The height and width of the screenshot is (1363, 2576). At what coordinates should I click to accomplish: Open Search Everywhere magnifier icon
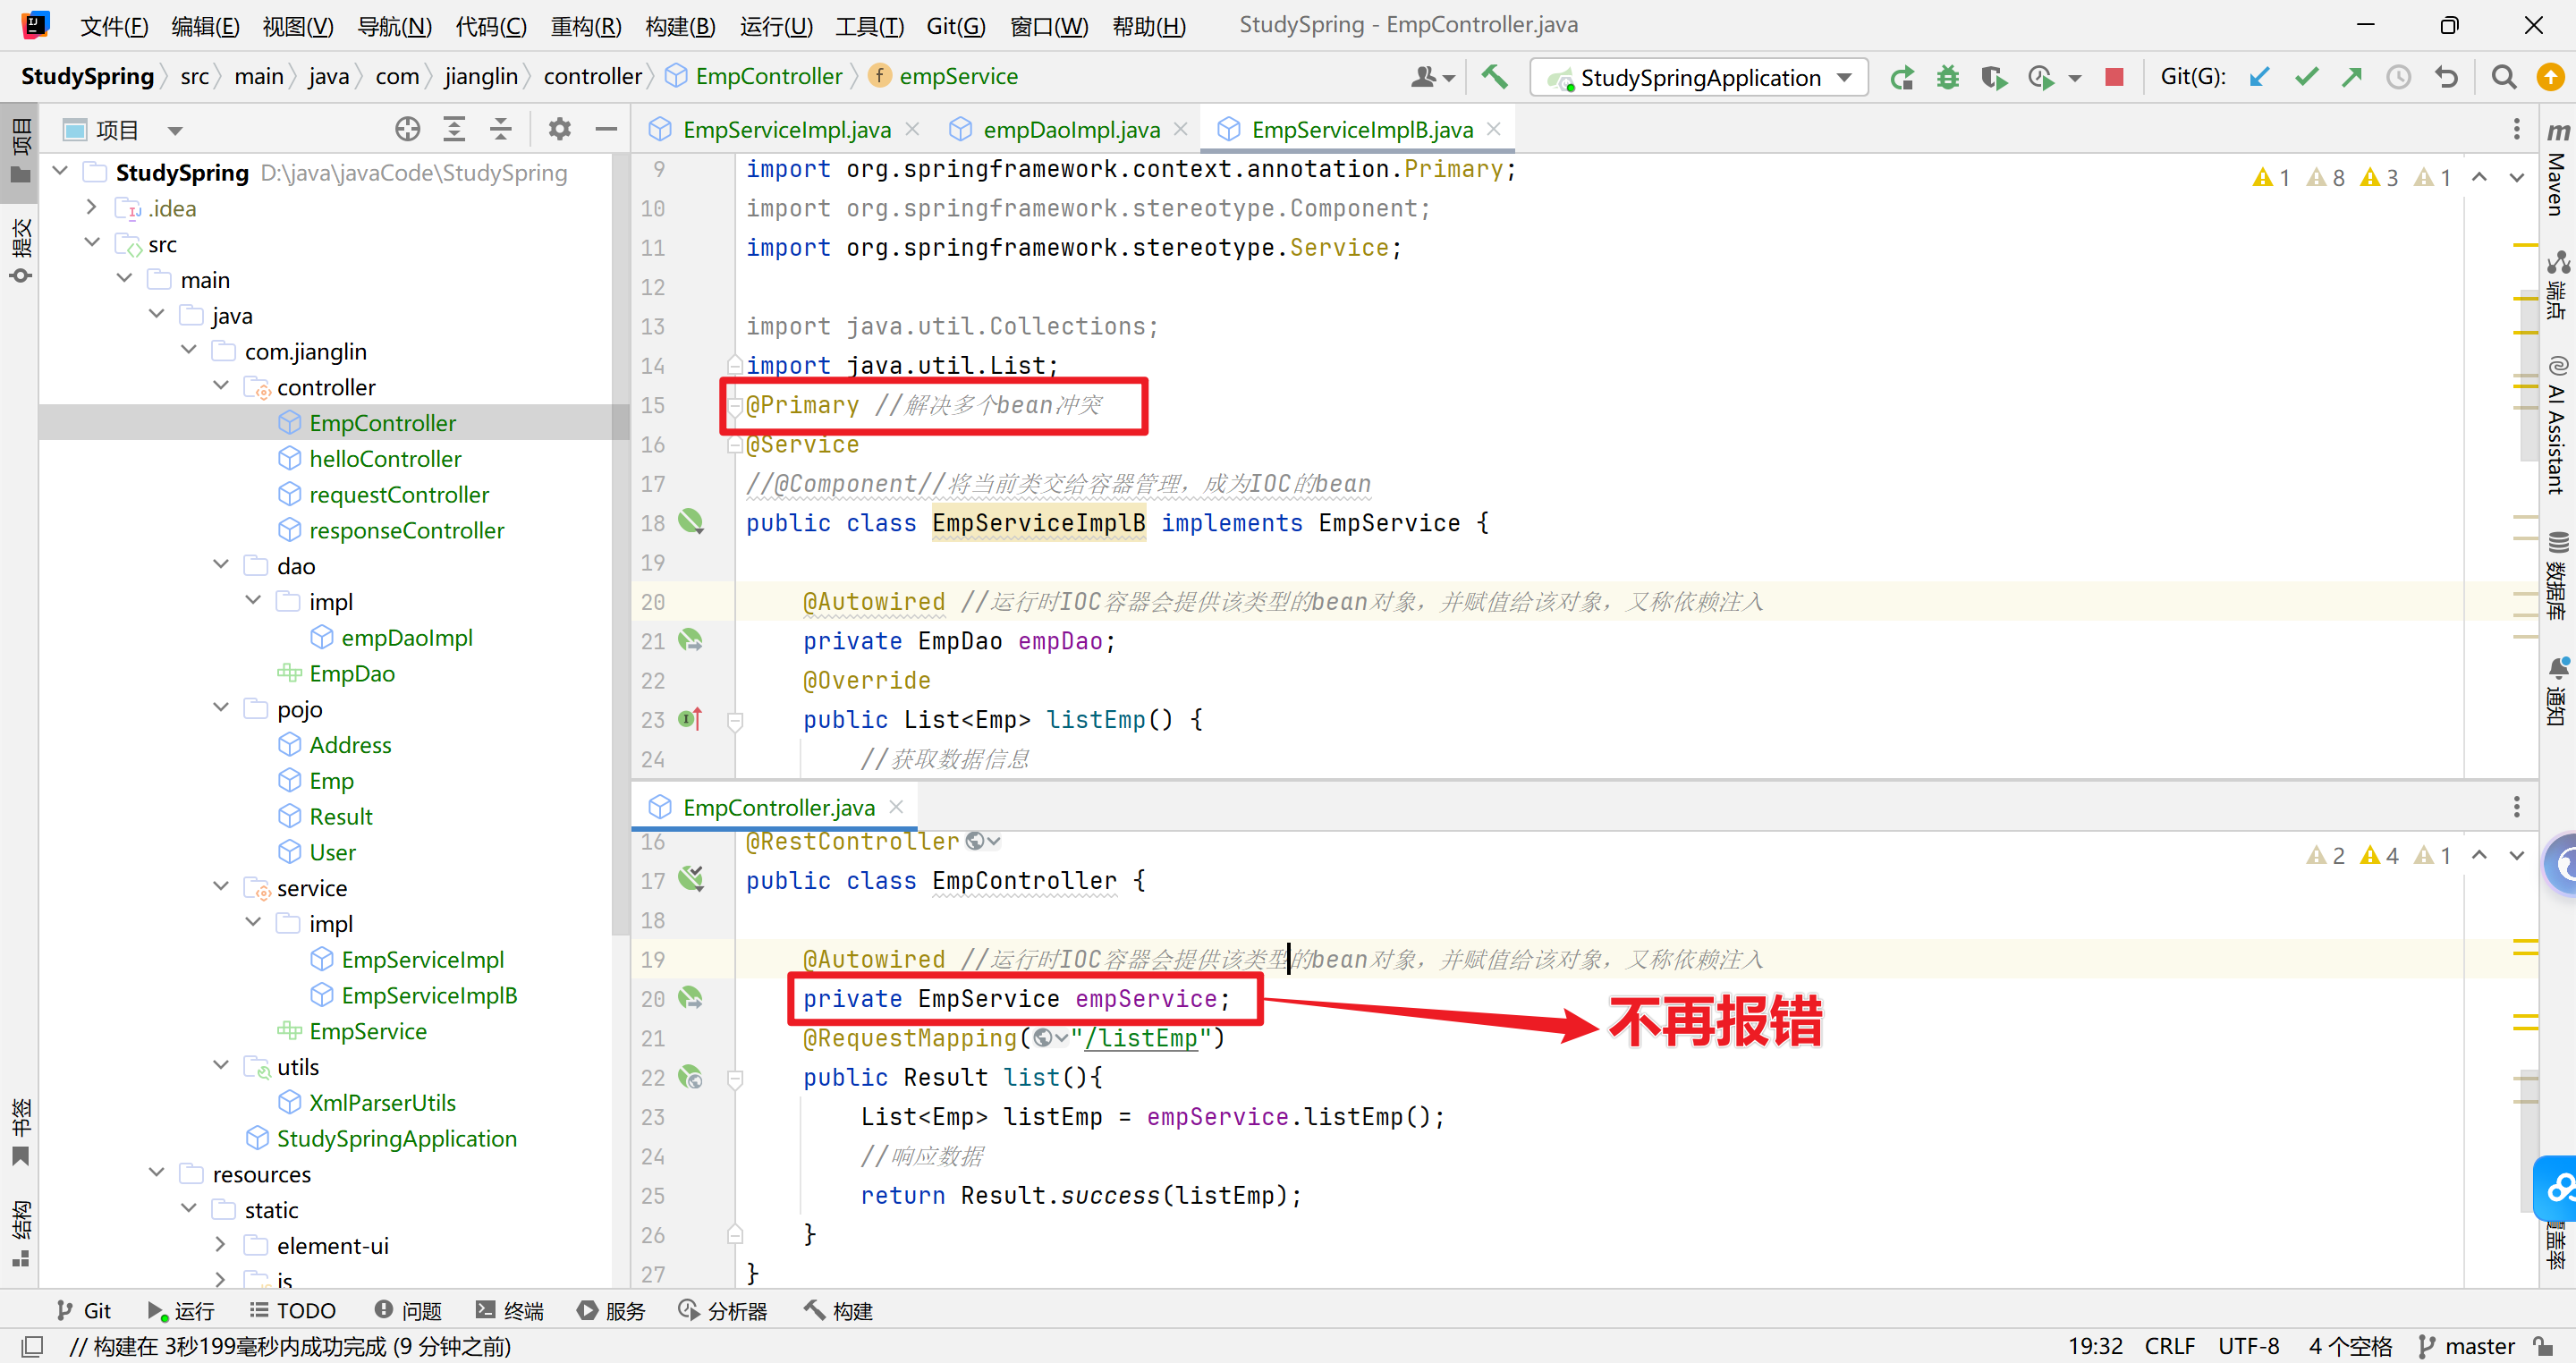(x=2503, y=77)
